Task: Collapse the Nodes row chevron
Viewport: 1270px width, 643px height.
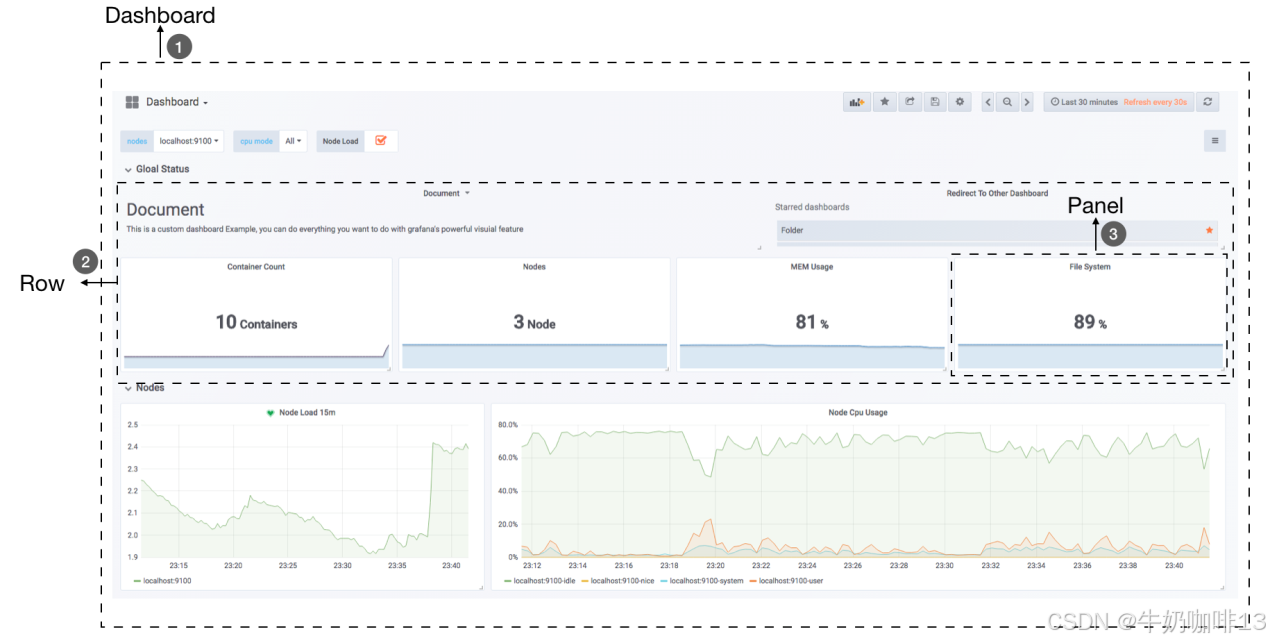Action: point(128,388)
